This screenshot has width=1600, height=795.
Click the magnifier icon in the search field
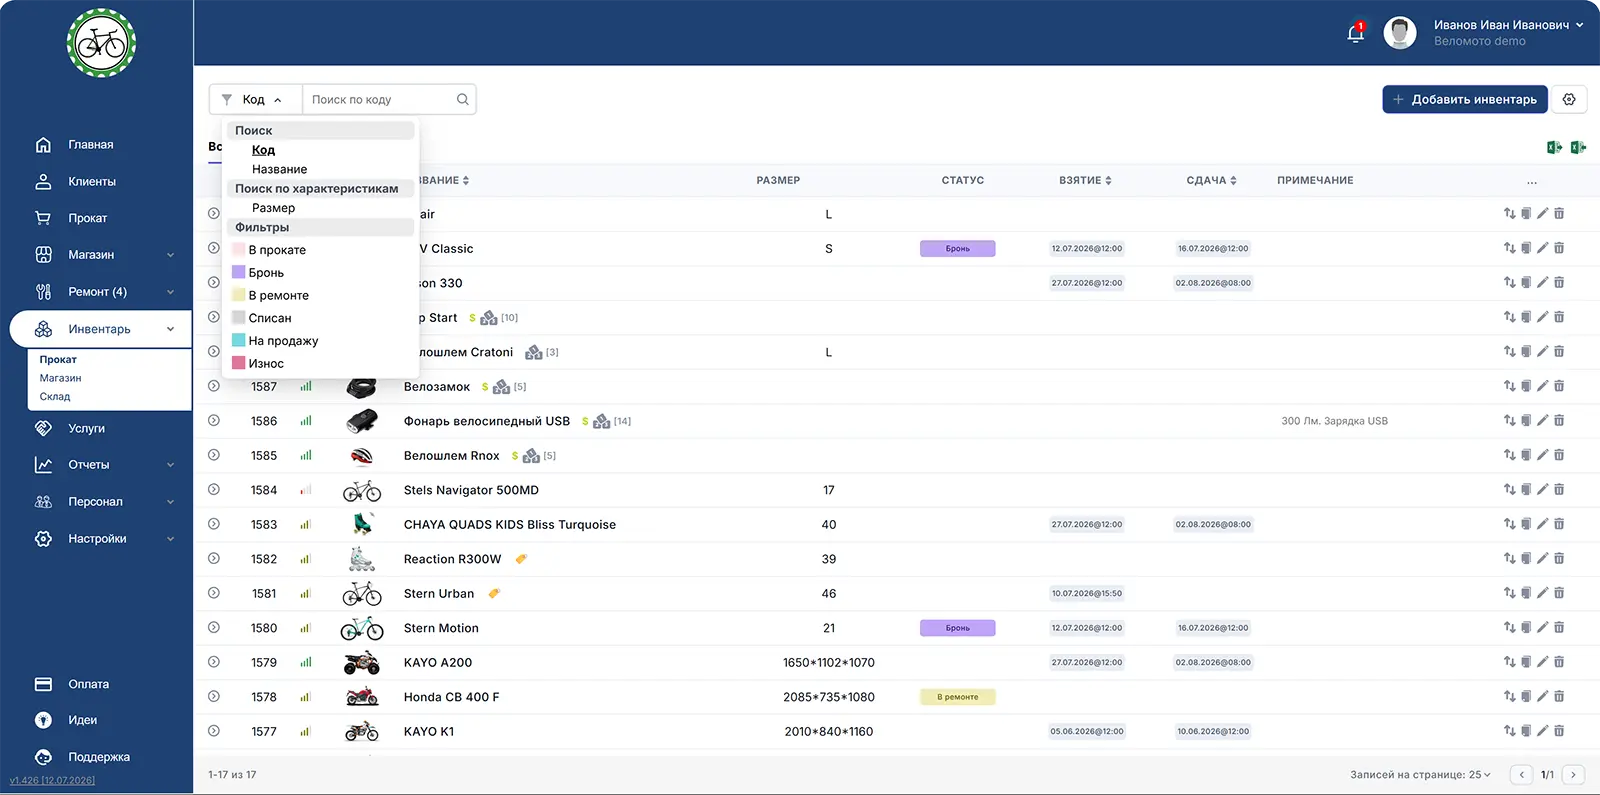(463, 99)
